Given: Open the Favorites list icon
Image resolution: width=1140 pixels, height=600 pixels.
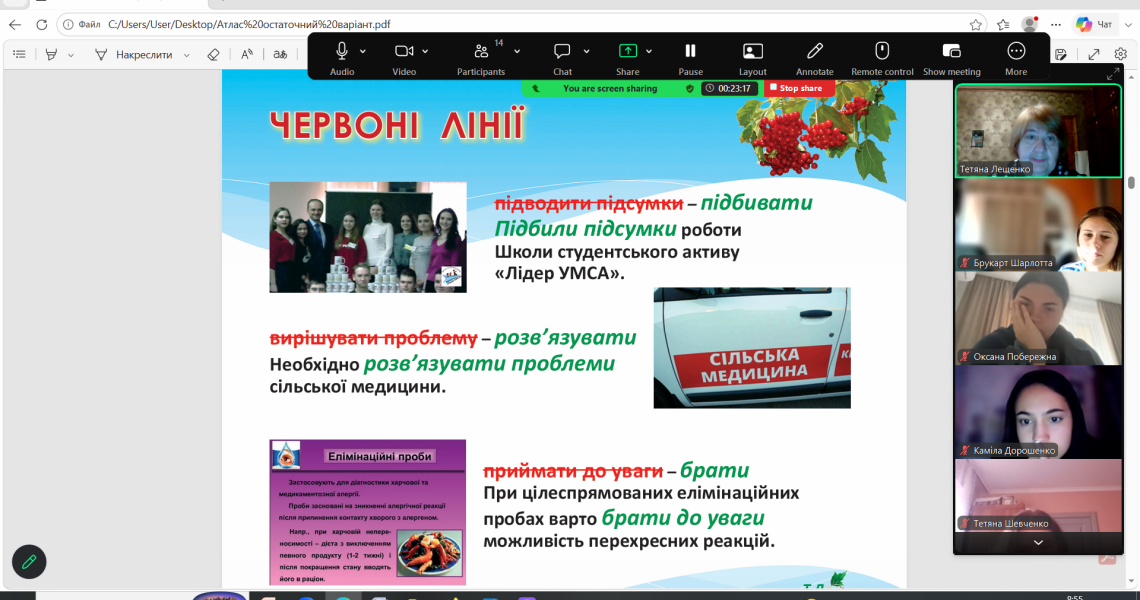Looking at the screenshot, I should coord(1003,25).
